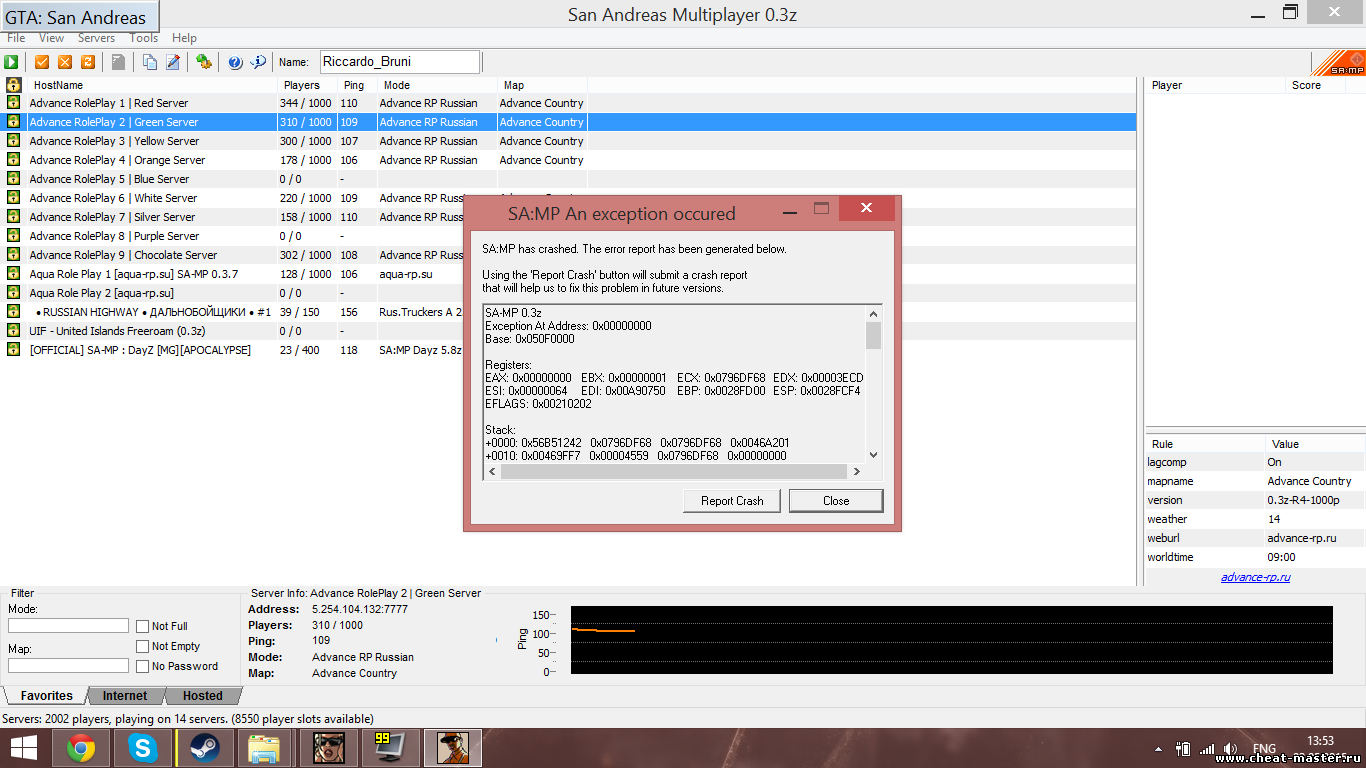Open the Tools menu
The image size is (1366, 768).
pyautogui.click(x=144, y=38)
